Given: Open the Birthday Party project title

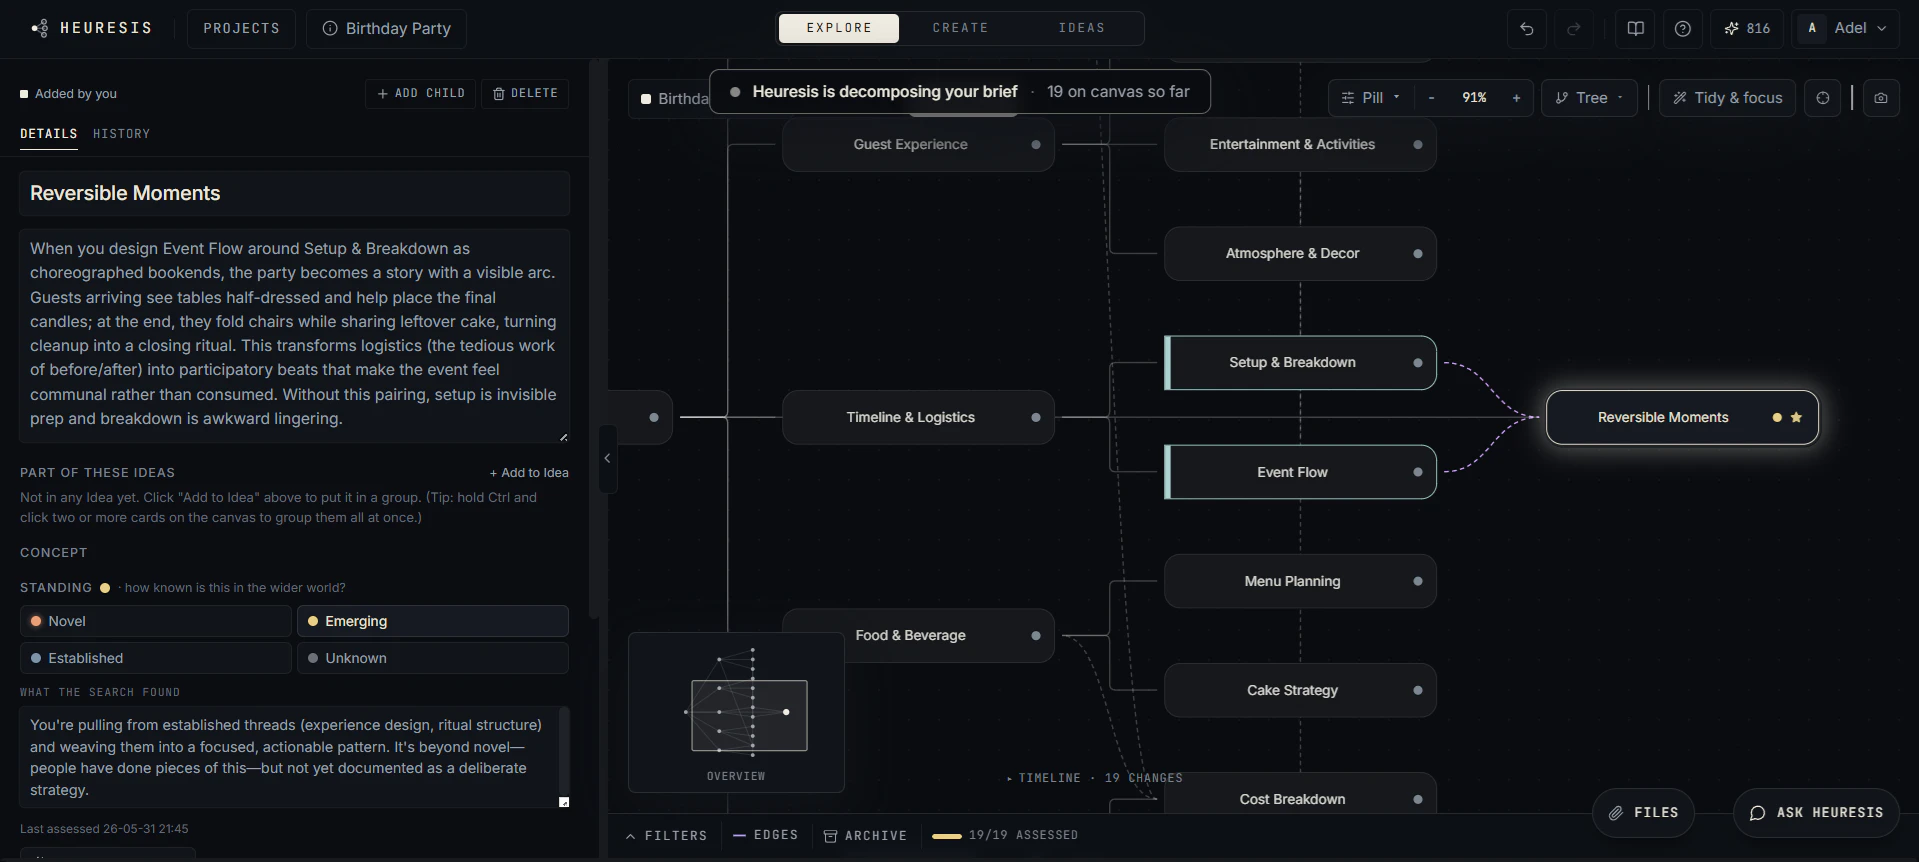Looking at the screenshot, I should pyautogui.click(x=386, y=28).
